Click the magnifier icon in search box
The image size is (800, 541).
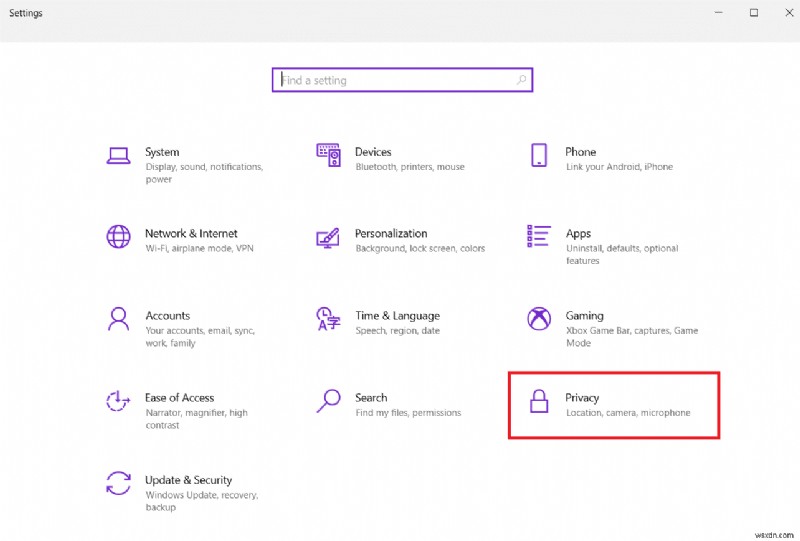521,80
